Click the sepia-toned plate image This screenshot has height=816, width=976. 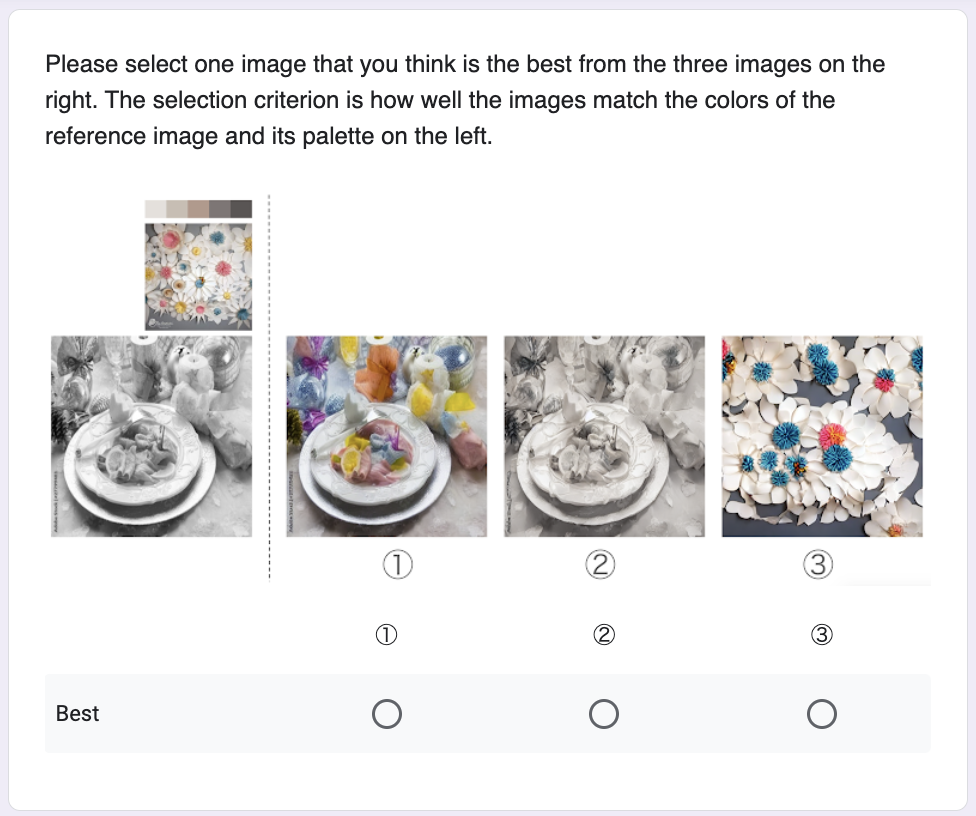pos(604,436)
